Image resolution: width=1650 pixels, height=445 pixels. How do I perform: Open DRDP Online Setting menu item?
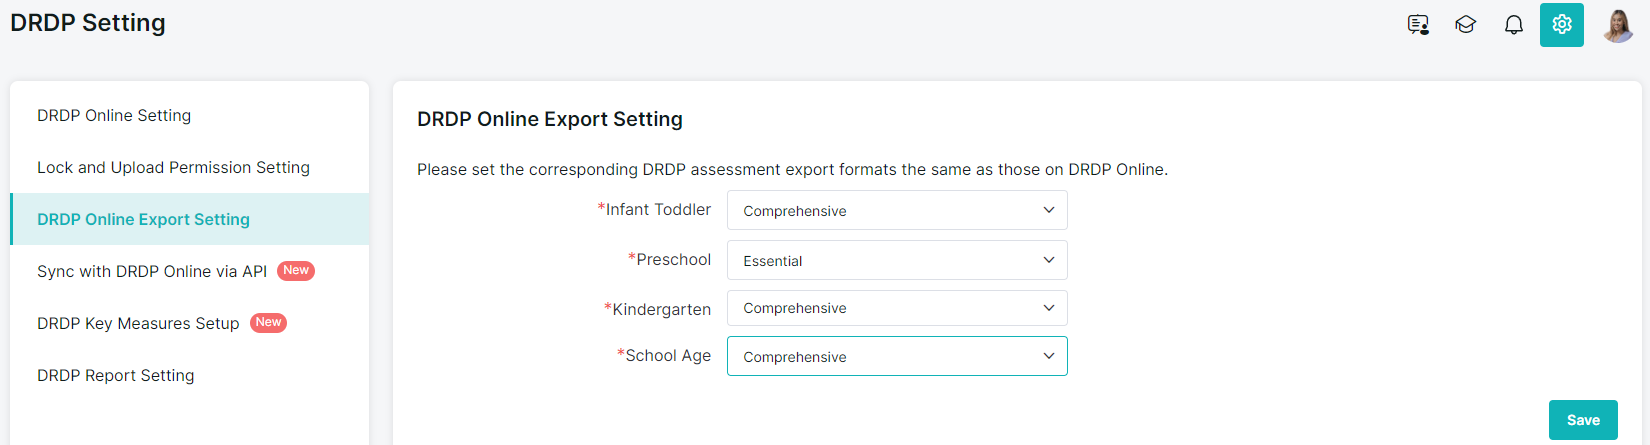click(114, 116)
